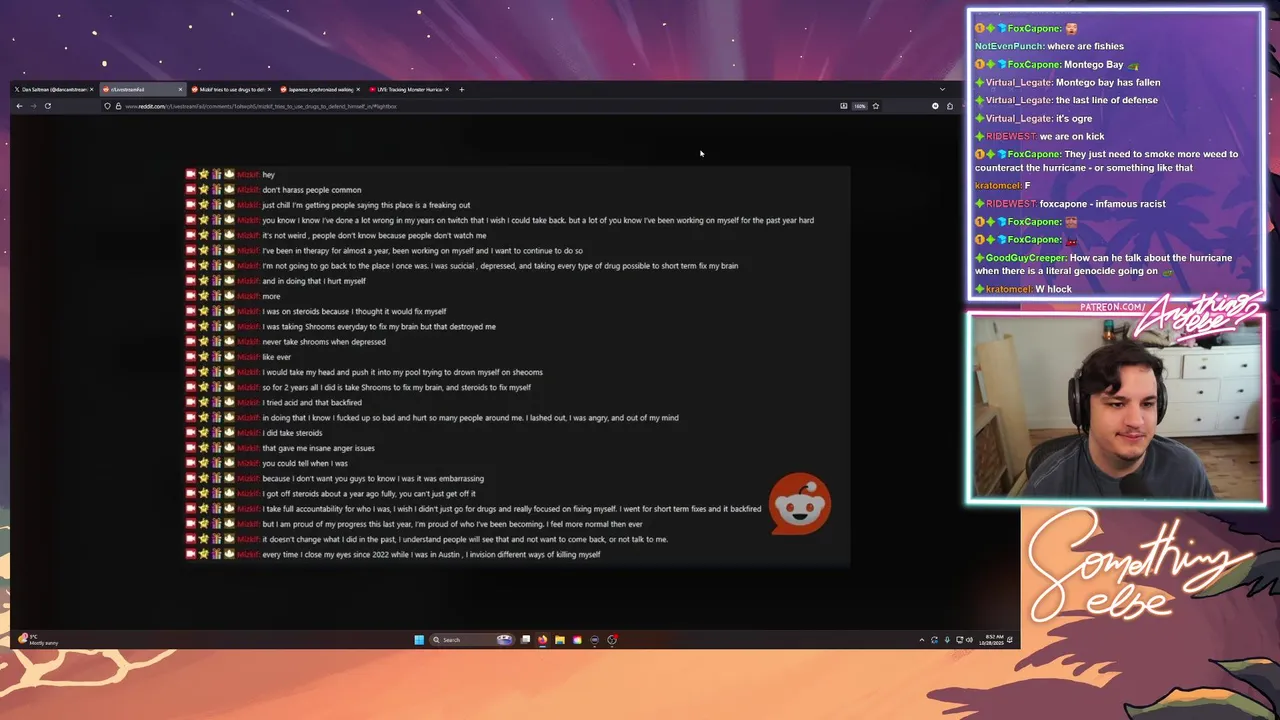Open the red-badged app on the taskbar
Image resolution: width=1280 pixels, height=720 pixels.
point(612,640)
